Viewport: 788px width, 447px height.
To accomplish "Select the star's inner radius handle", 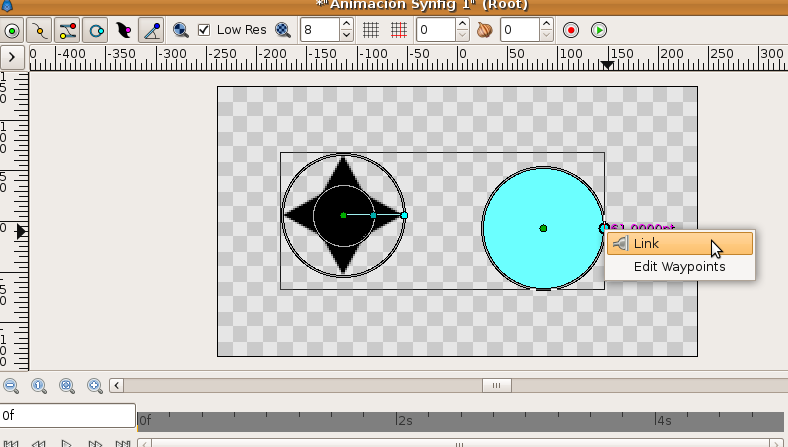I will (373, 215).
